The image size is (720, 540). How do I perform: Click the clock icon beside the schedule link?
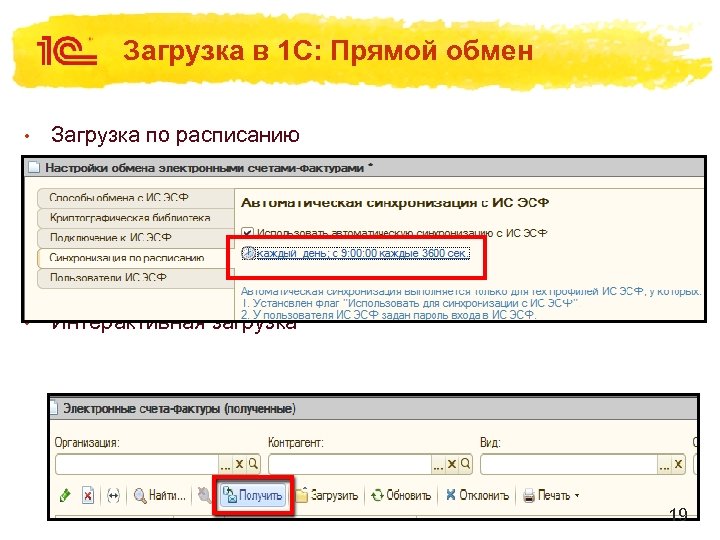[248, 253]
